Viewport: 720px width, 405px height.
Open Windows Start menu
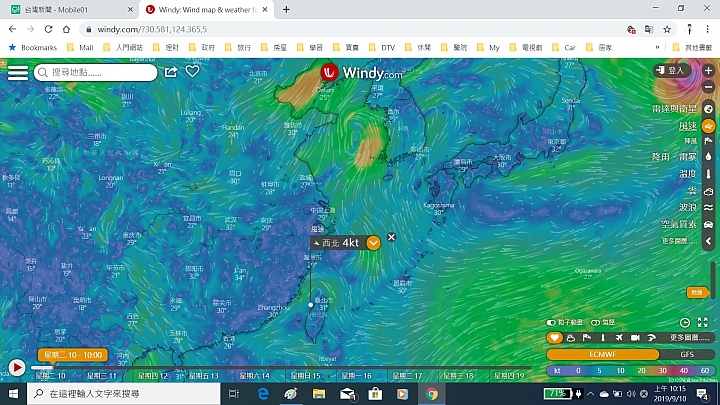(13, 394)
